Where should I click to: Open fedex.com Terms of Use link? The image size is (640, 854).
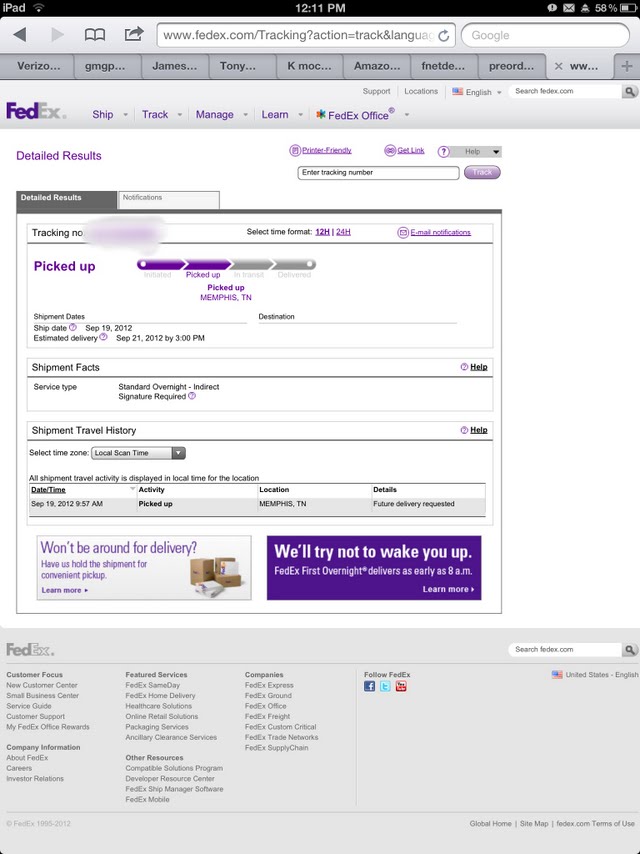[x=595, y=824]
